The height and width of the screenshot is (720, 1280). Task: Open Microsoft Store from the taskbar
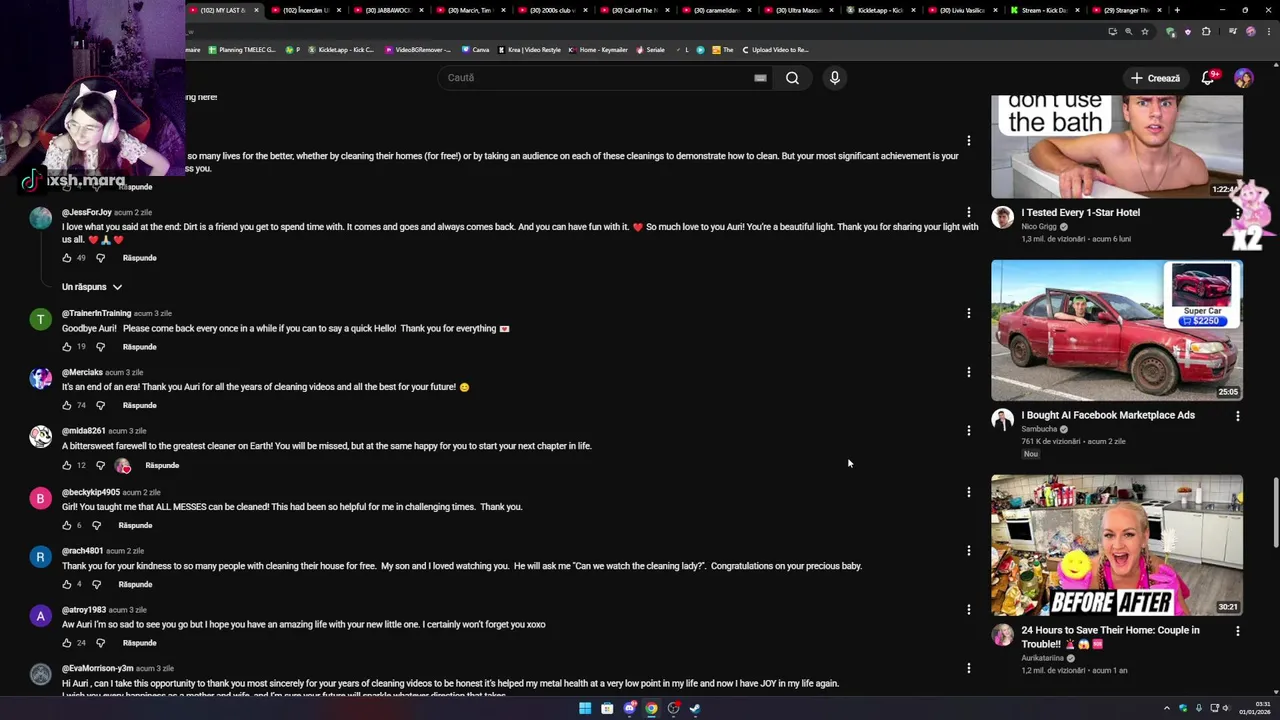click(x=607, y=708)
